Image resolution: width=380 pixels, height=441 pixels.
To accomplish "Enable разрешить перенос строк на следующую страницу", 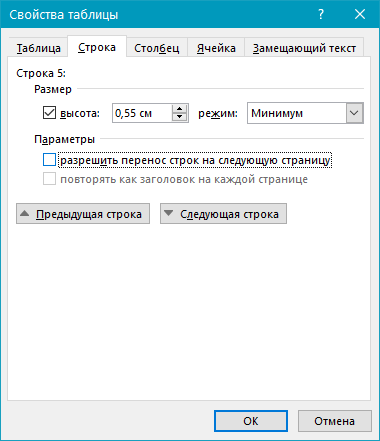I will pos(49,160).
